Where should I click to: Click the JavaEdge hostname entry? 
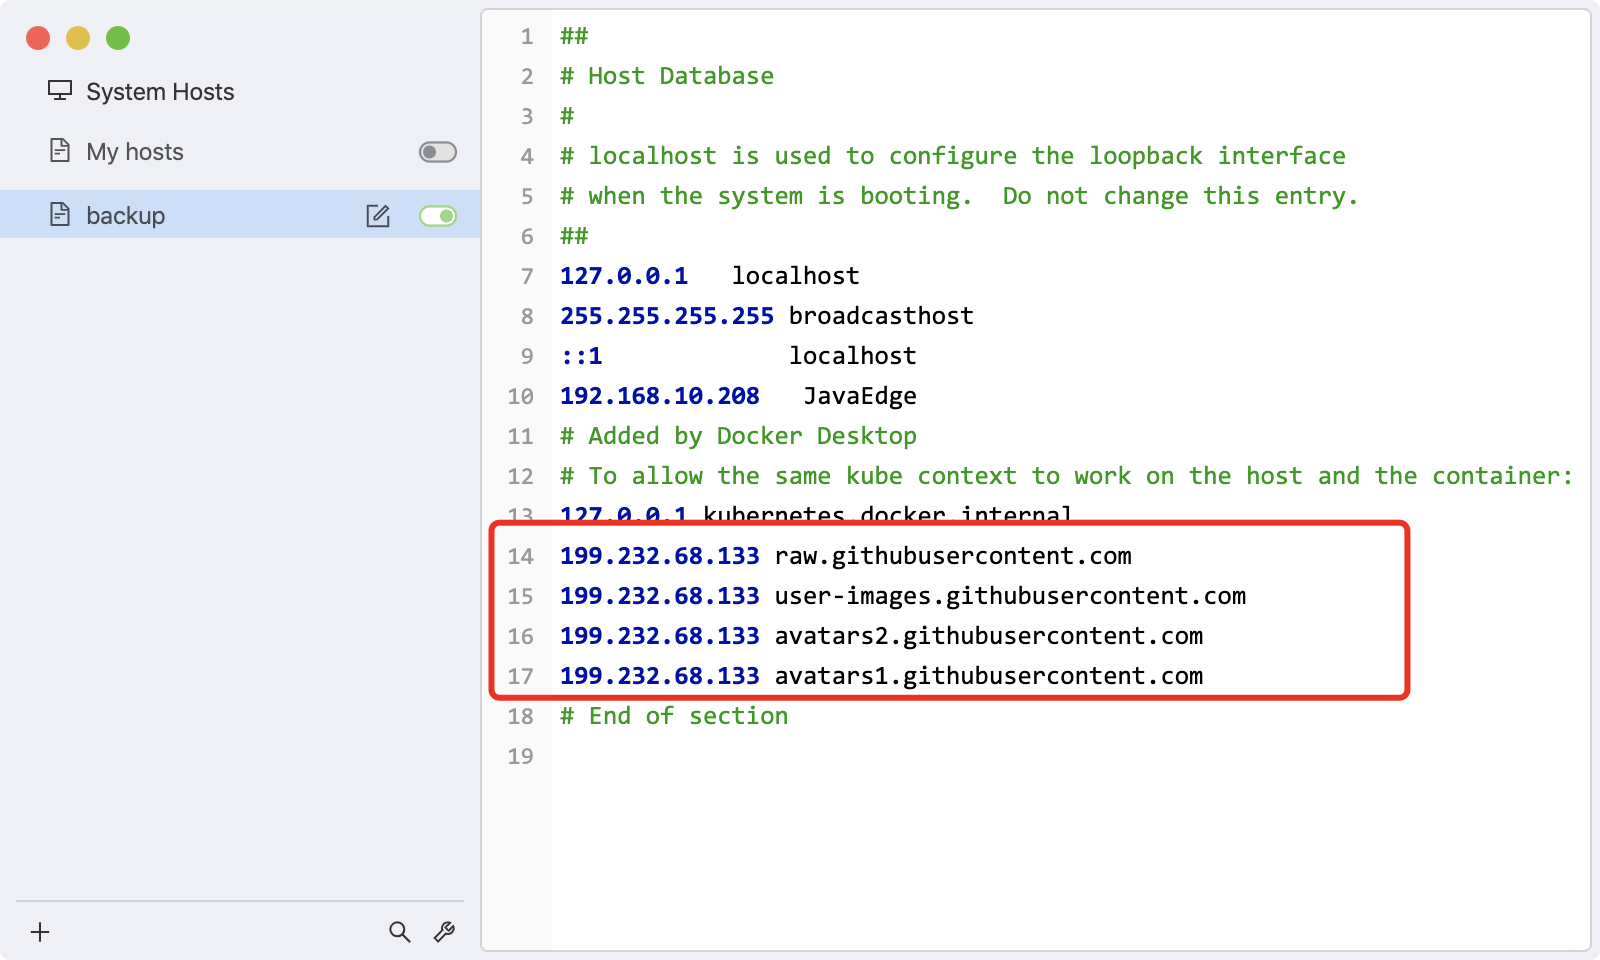click(861, 395)
